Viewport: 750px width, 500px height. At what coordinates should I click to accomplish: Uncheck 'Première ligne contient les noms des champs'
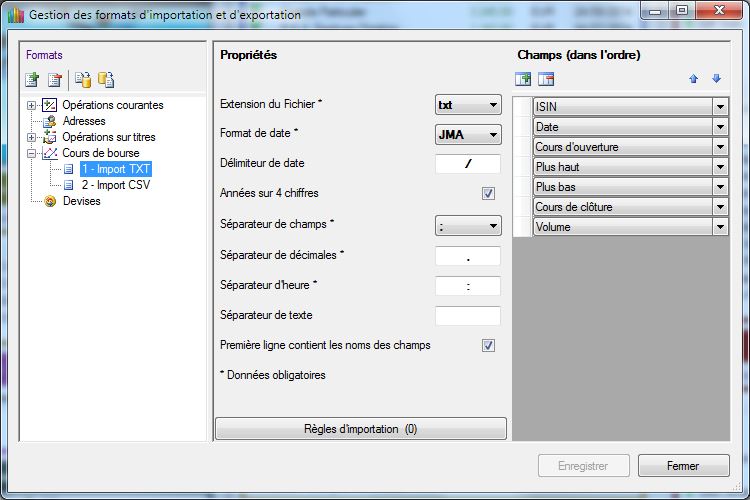tap(489, 345)
